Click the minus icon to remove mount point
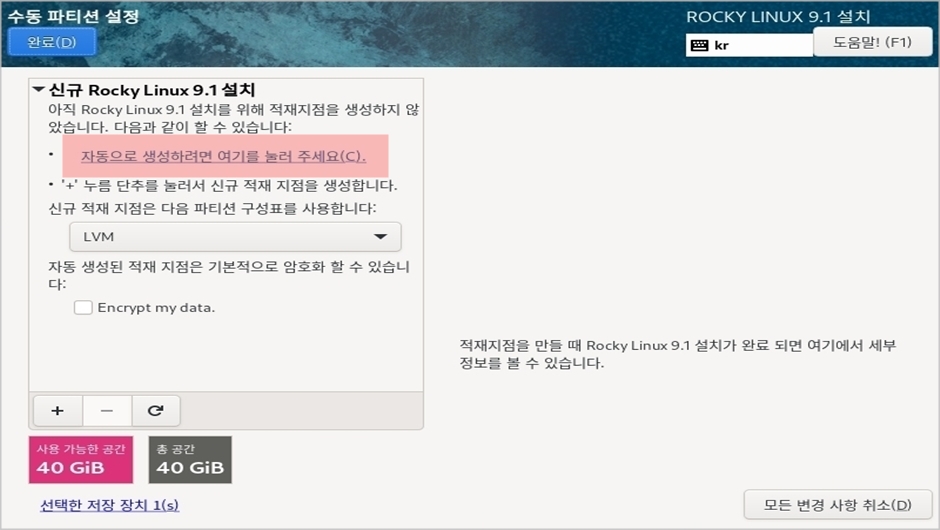The image size is (940, 530). pyautogui.click(x=107, y=411)
